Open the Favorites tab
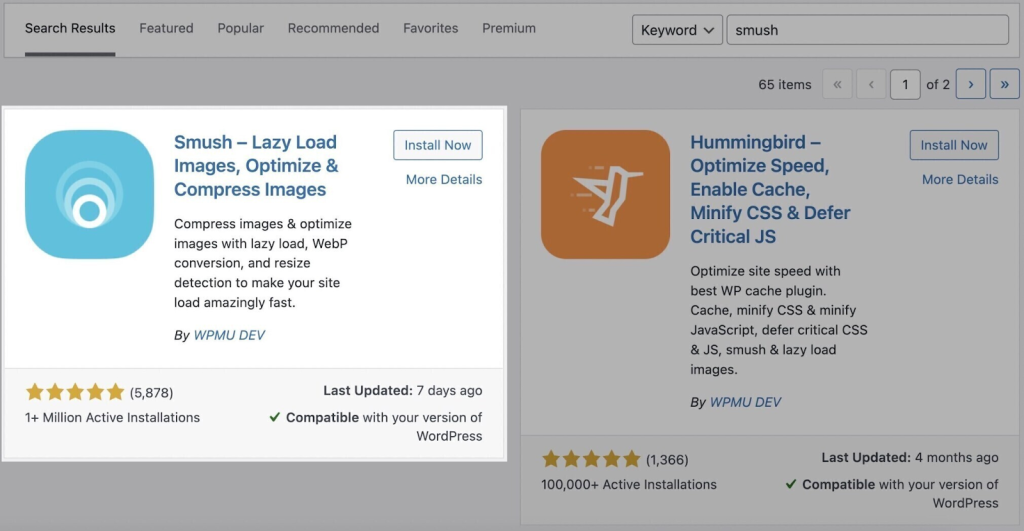Screen dimensions: 1024x531 [430, 28]
